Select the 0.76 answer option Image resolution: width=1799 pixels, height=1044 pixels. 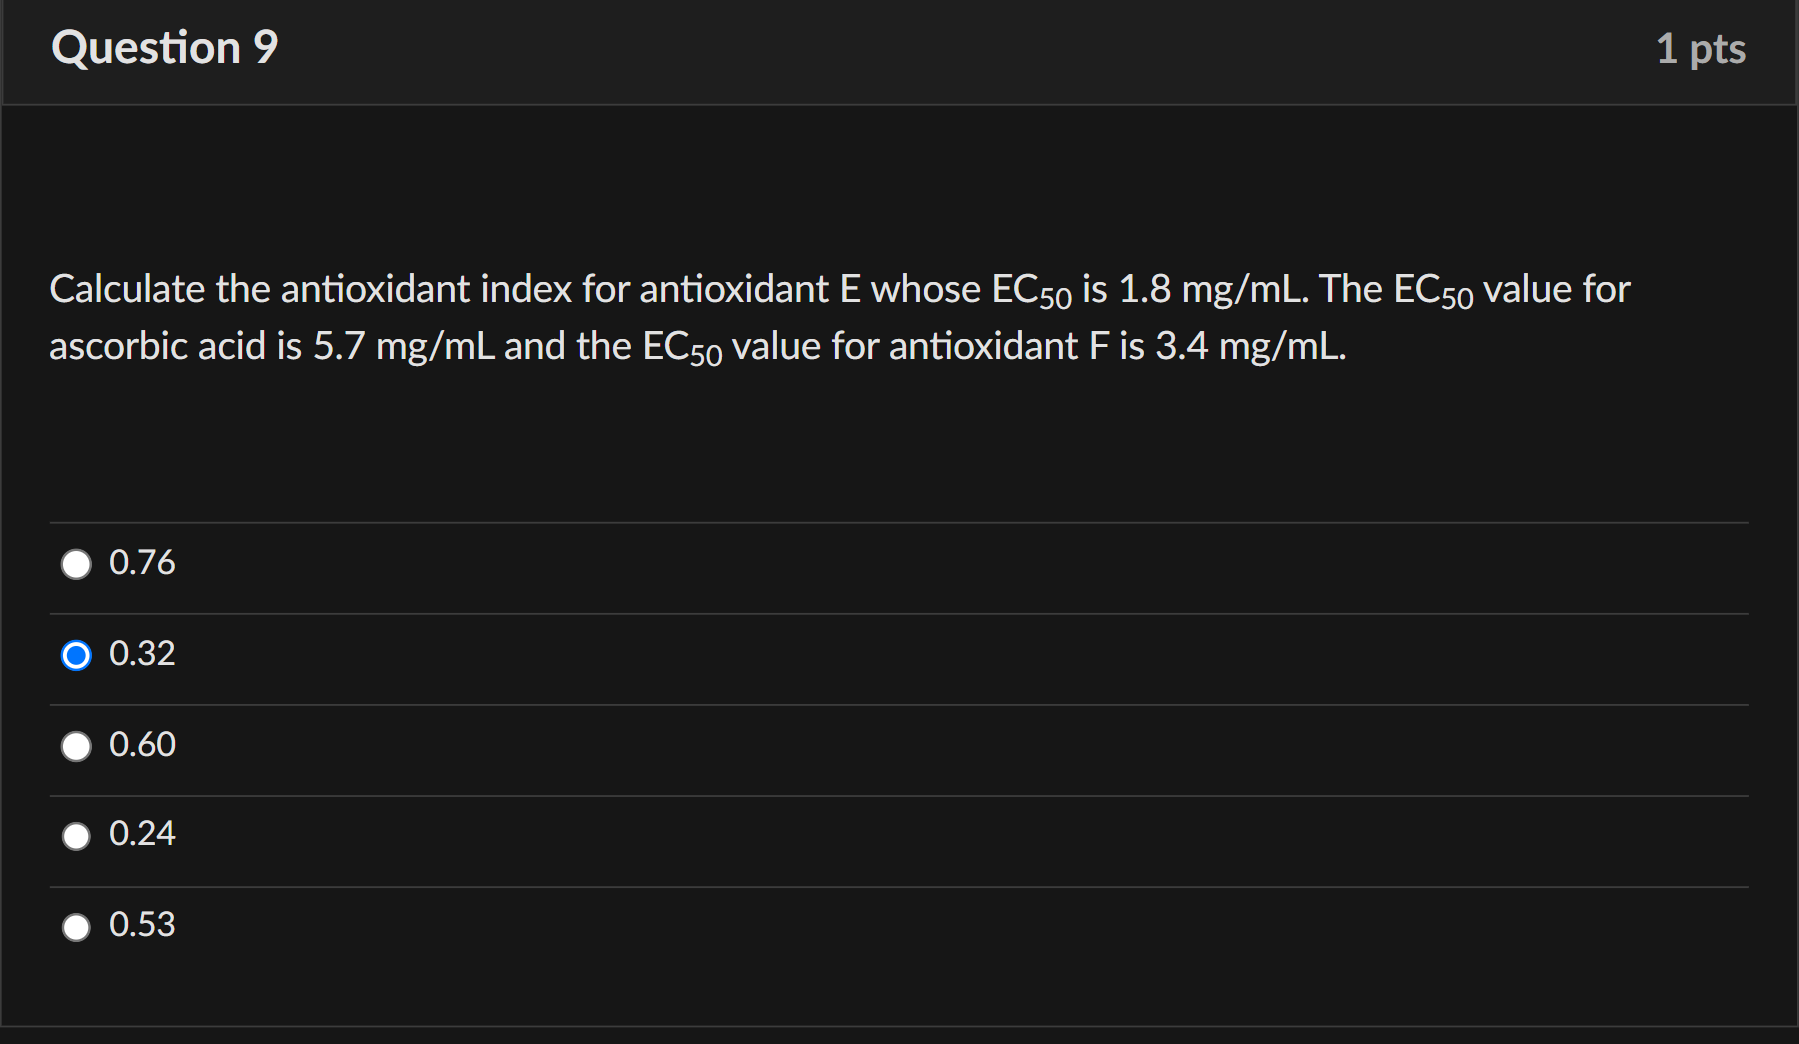point(75,563)
